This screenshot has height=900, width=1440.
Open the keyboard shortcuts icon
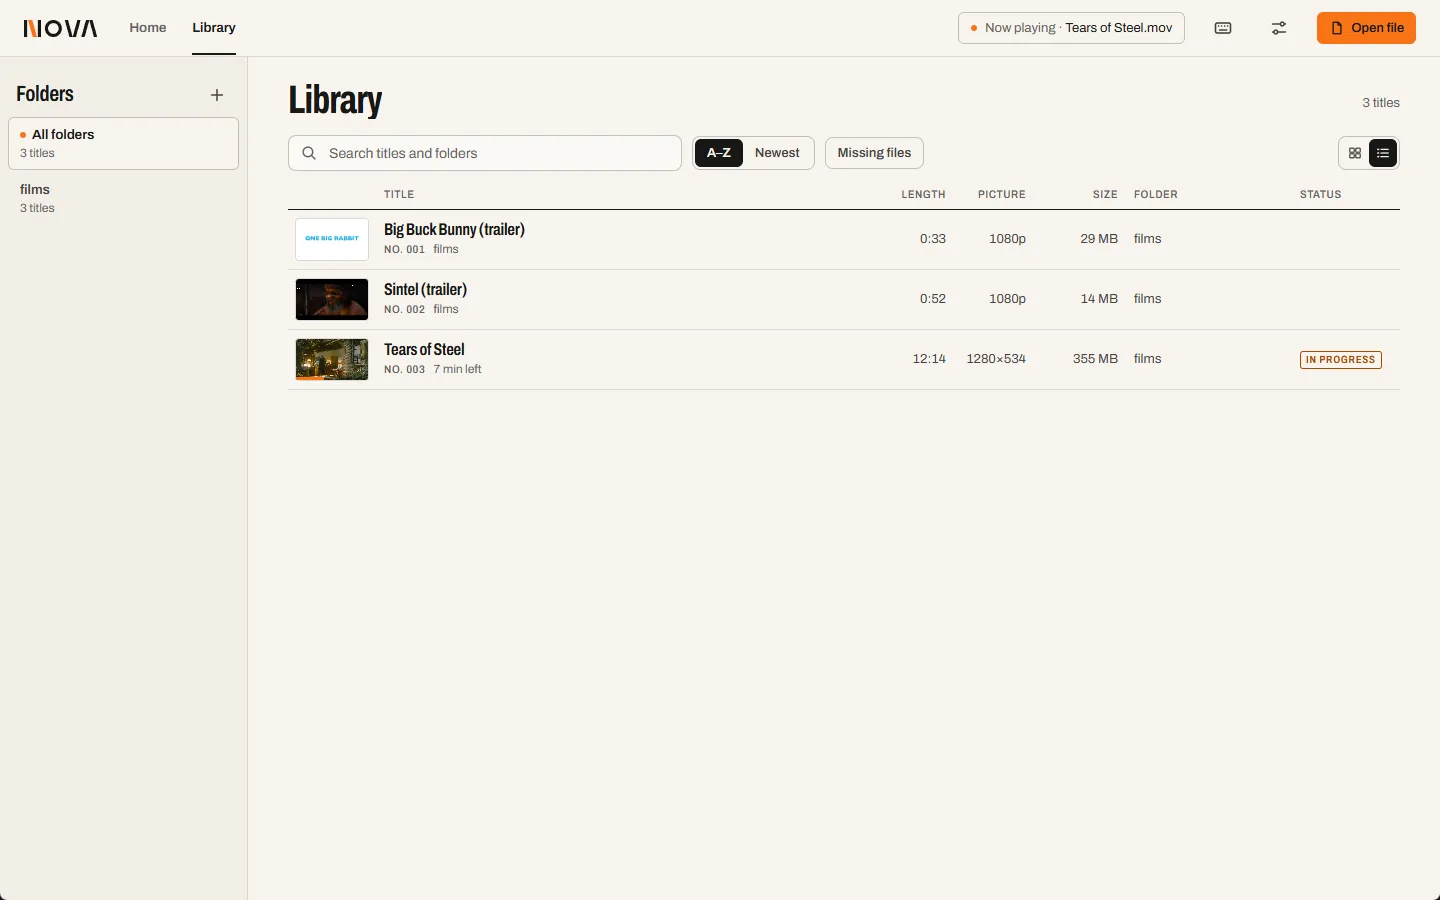1223,28
